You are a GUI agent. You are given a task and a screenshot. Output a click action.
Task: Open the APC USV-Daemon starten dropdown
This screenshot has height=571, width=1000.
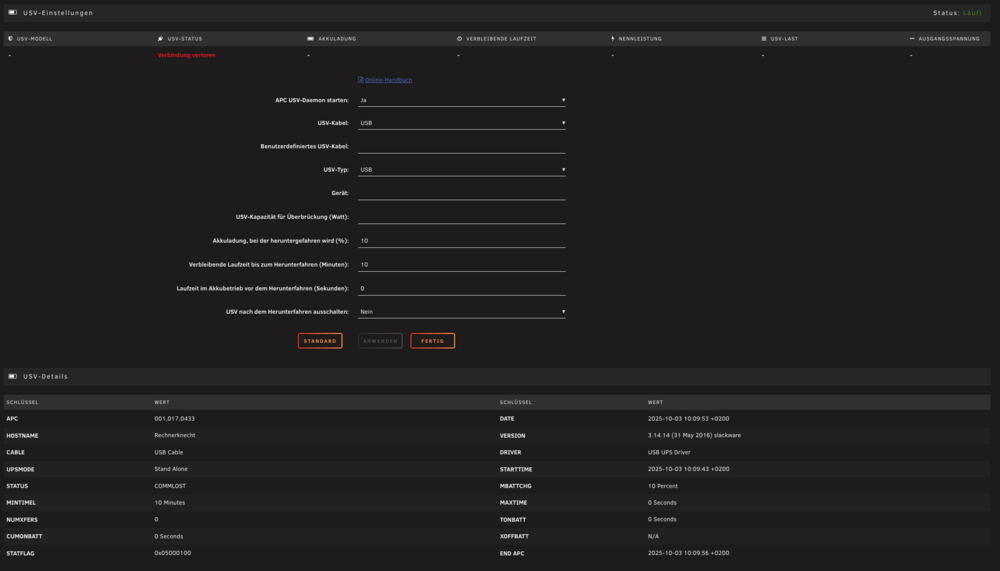coord(462,100)
